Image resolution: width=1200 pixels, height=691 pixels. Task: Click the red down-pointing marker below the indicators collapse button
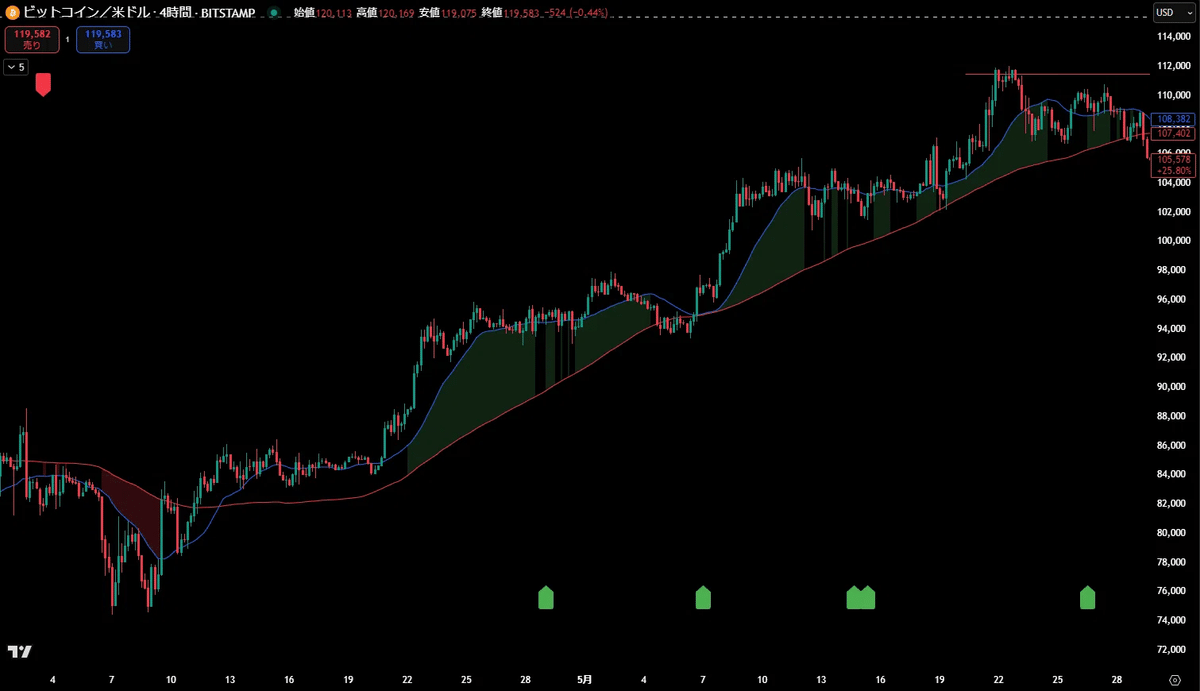tap(43, 84)
